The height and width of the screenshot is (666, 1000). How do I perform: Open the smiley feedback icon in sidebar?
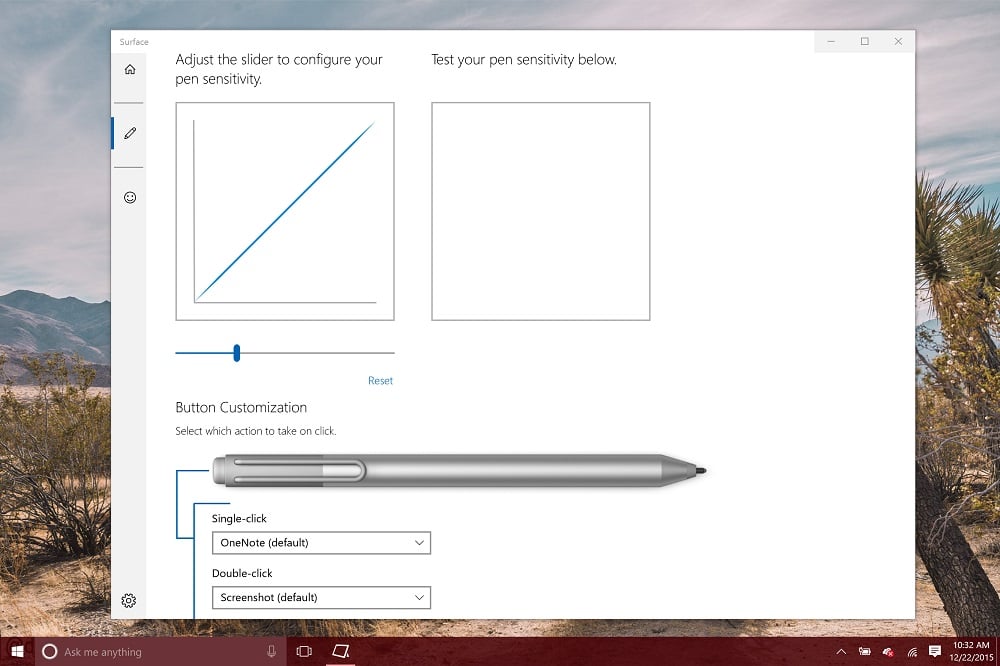[x=129, y=197]
